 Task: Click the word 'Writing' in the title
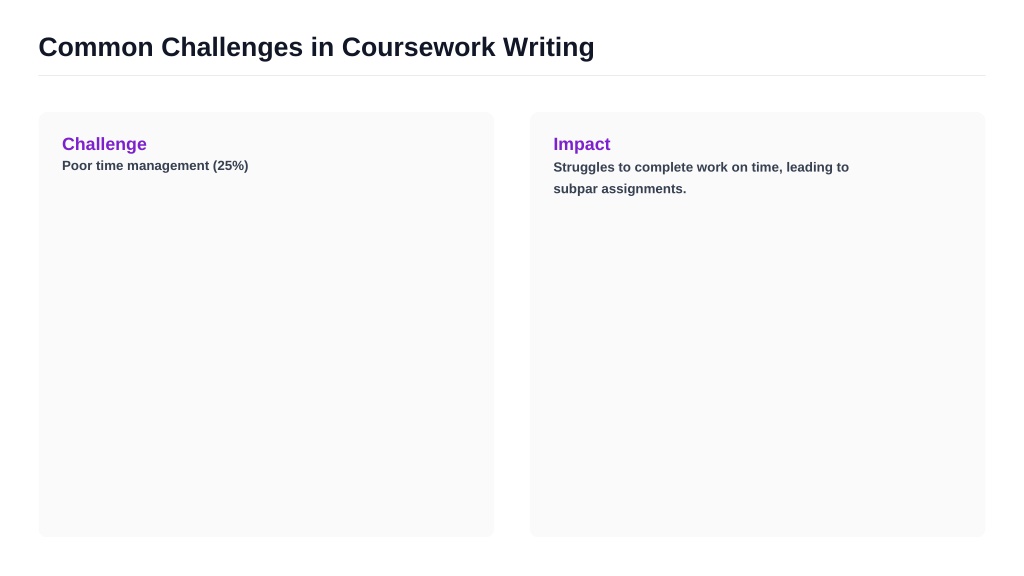(549, 48)
